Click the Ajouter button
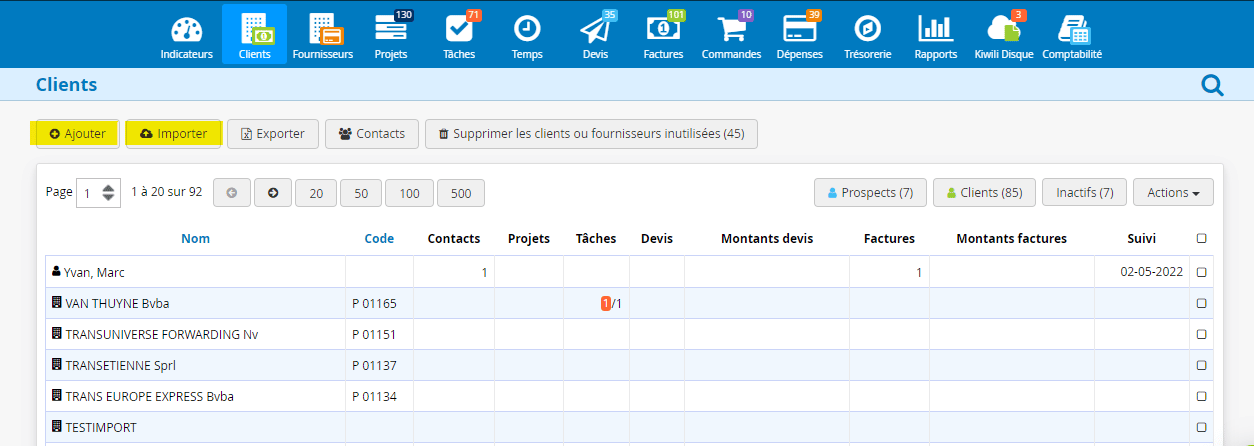The image size is (1254, 446). click(x=78, y=134)
